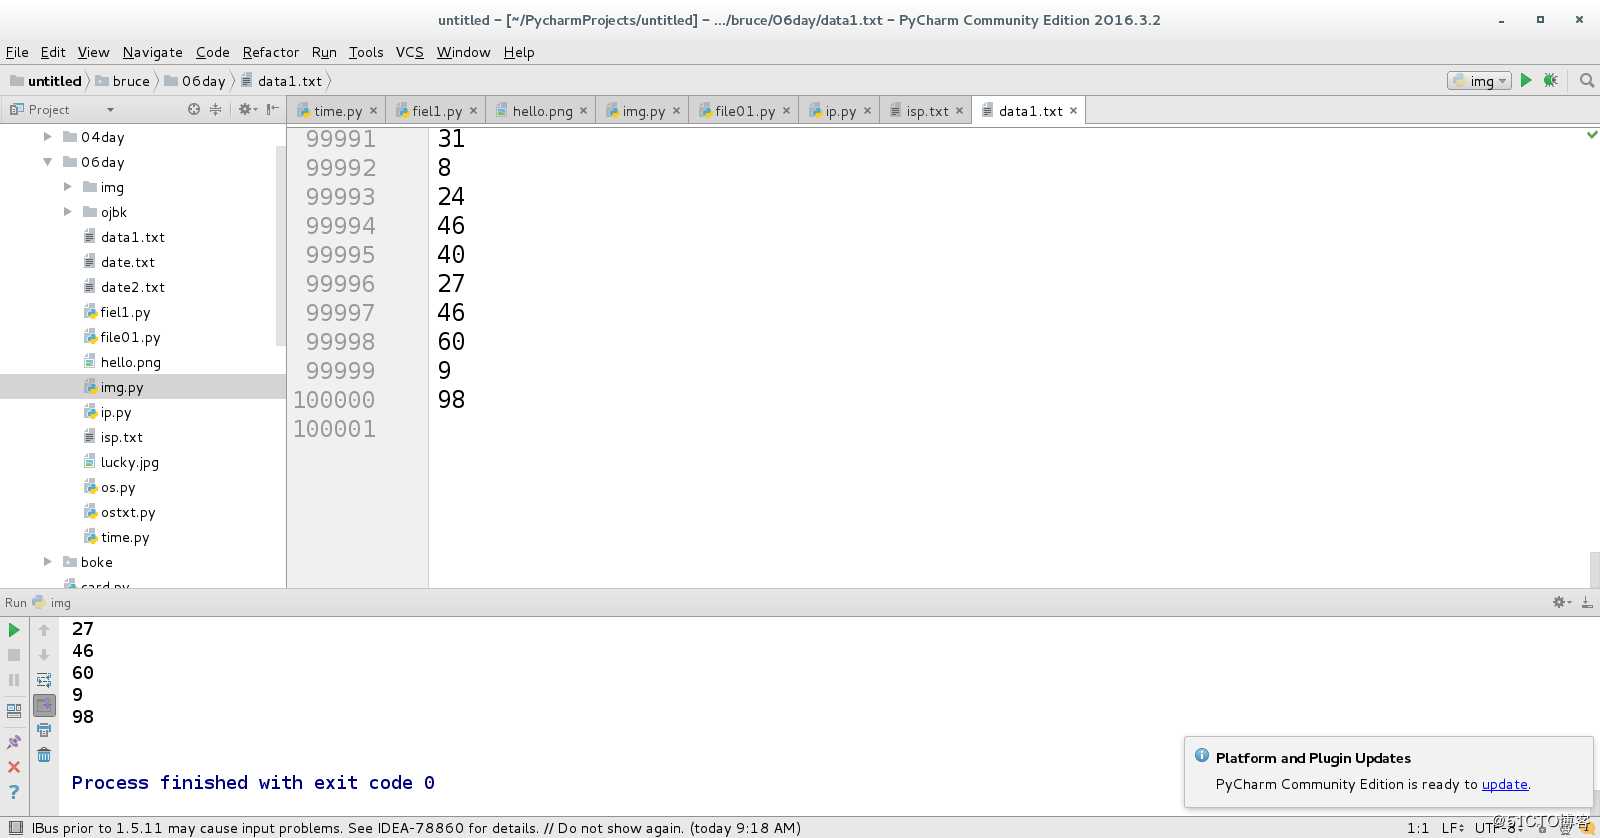This screenshot has height=838, width=1600.
Task: Hide the Project tool window
Action: point(272,109)
